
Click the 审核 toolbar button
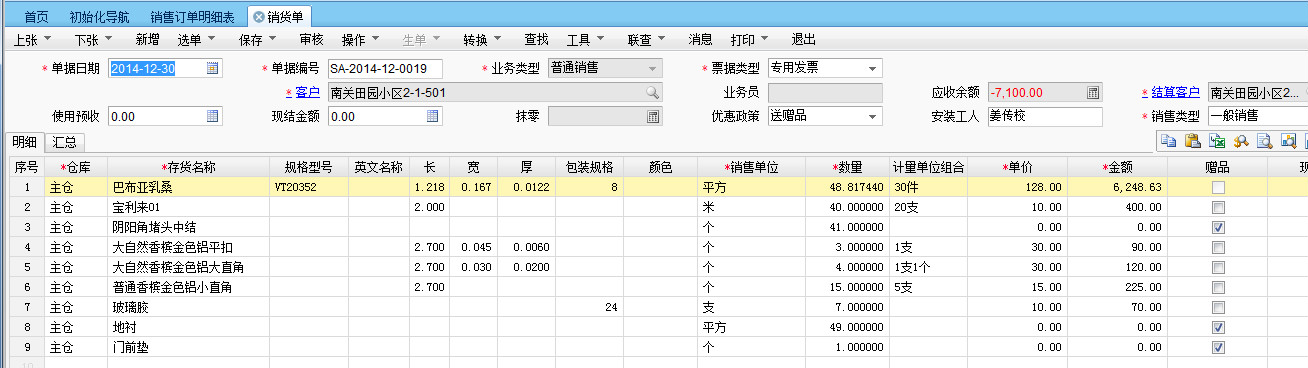tap(311, 40)
